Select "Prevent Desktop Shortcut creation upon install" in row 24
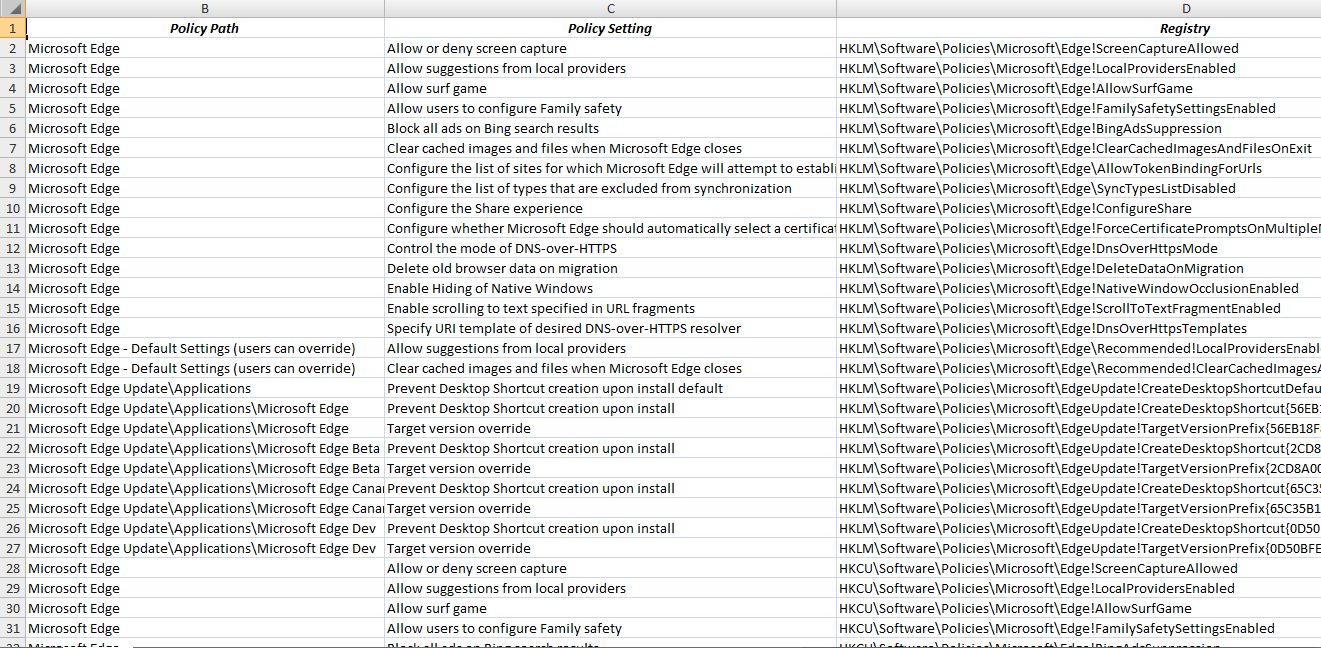The width and height of the screenshot is (1321, 648). (610, 488)
